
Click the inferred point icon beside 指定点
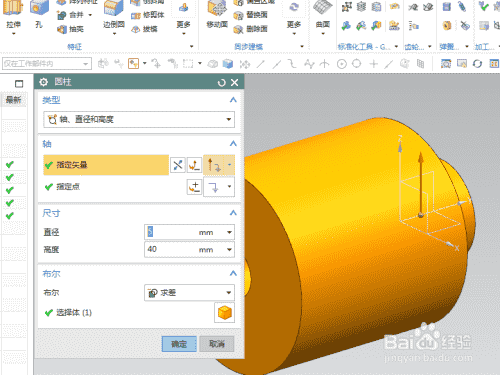point(214,187)
